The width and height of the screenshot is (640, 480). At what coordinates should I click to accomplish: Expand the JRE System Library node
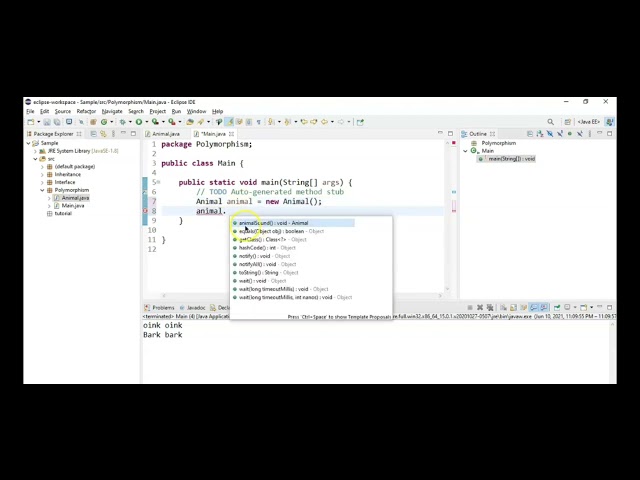pos(36,151)
